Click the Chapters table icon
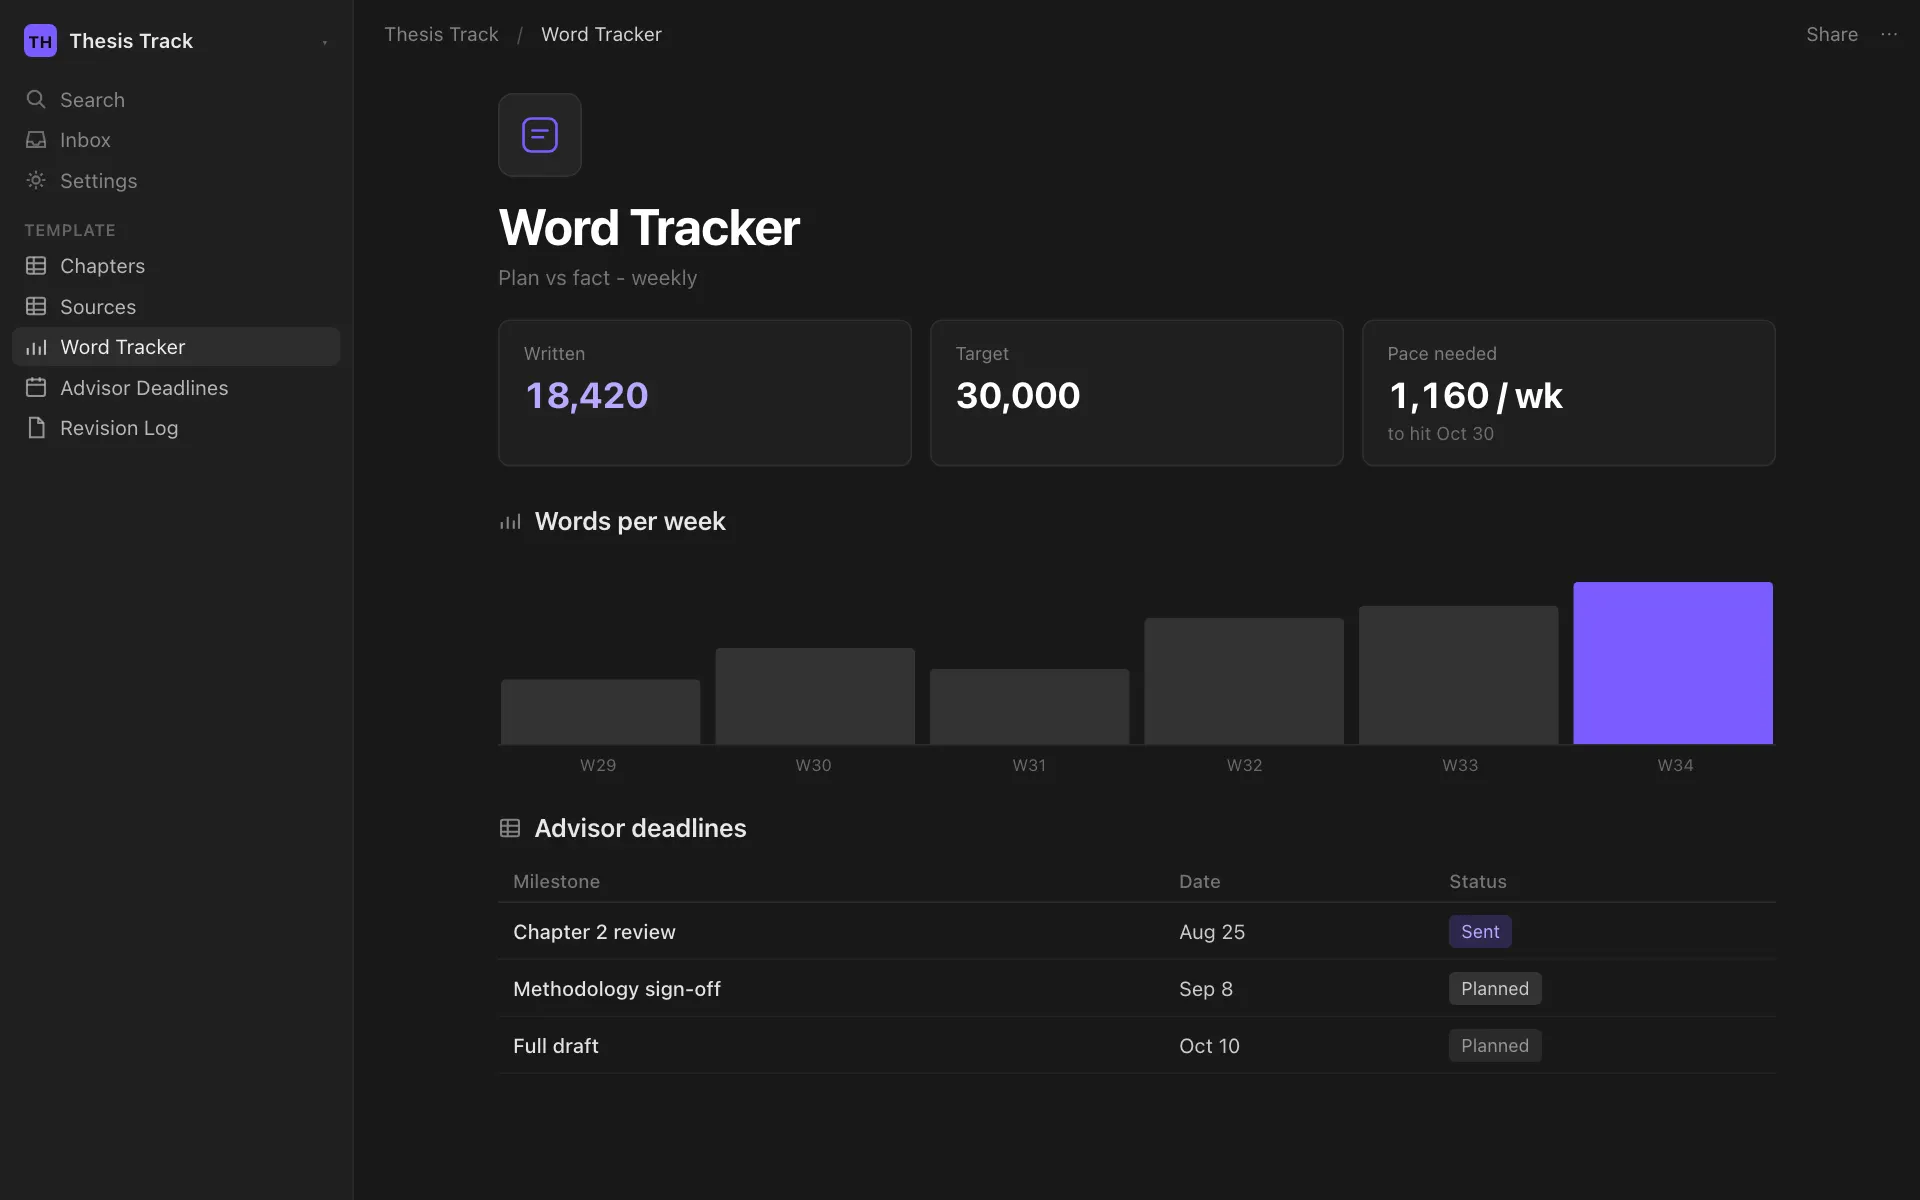This screenshot has height=1200, width=1920. tap(36, 266)
